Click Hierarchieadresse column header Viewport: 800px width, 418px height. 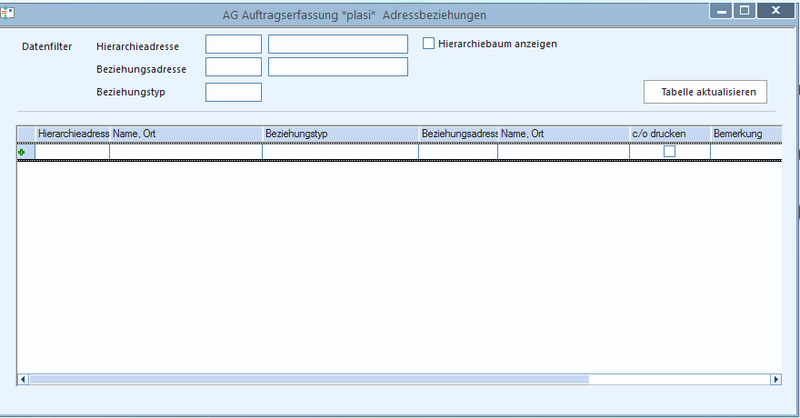(72, 134)
